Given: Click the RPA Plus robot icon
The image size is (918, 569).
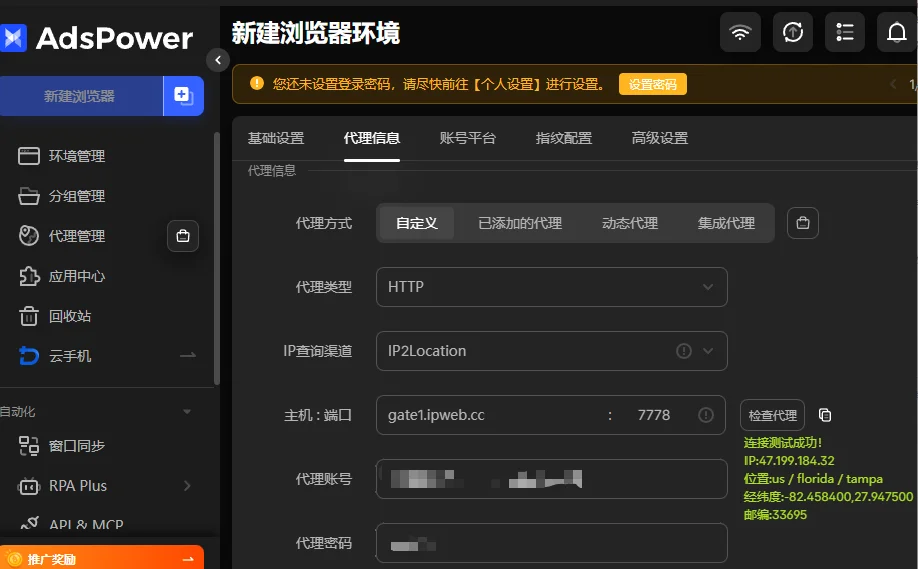Looking at the screenshot, I should pyautogui.click(x=29, y=486).
